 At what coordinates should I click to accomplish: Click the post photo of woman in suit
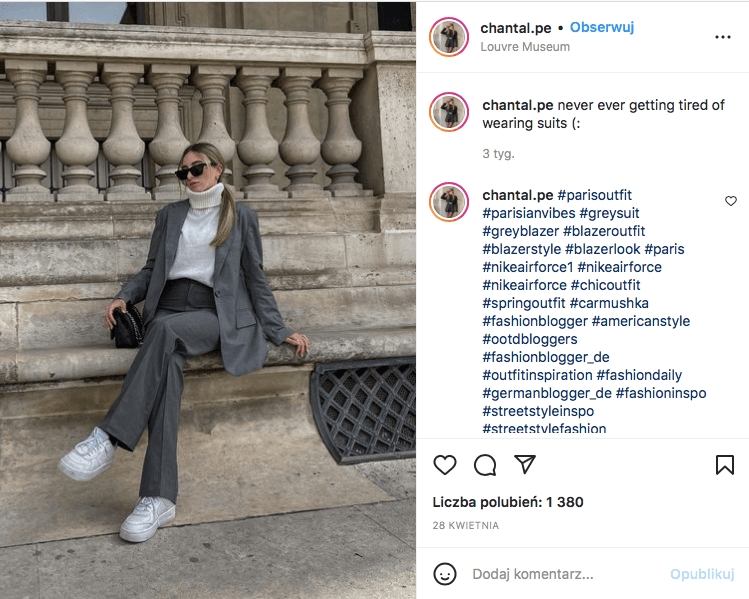(x=208, y=300)
